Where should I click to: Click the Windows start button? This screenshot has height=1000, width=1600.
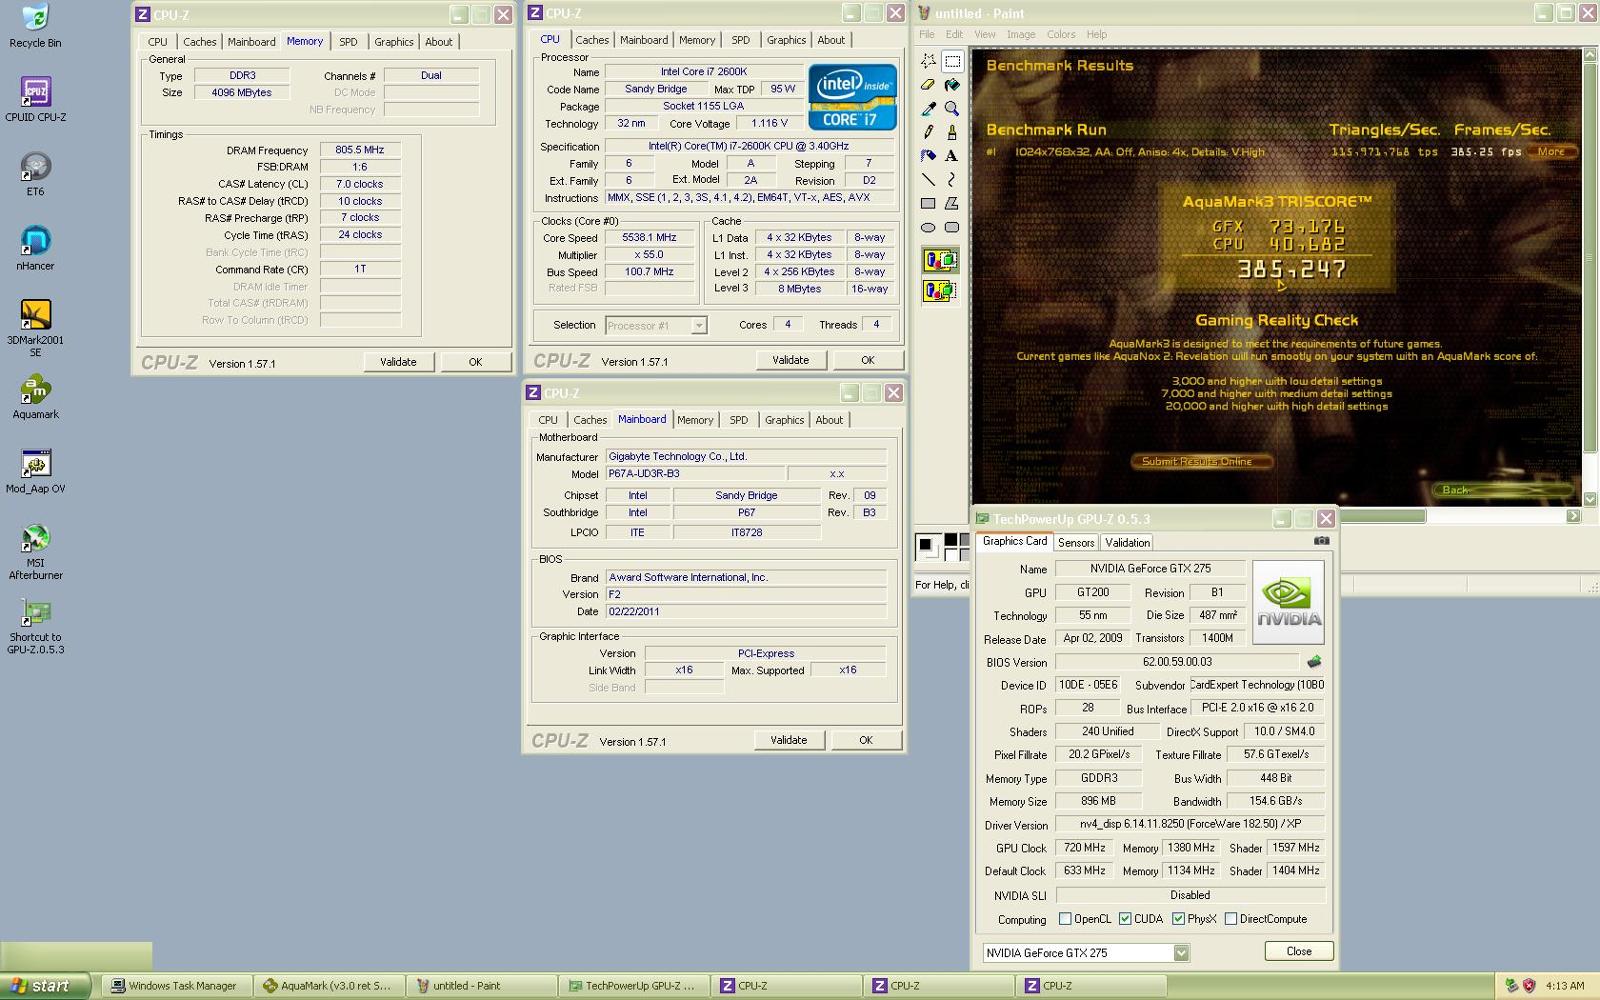(46, 985)
